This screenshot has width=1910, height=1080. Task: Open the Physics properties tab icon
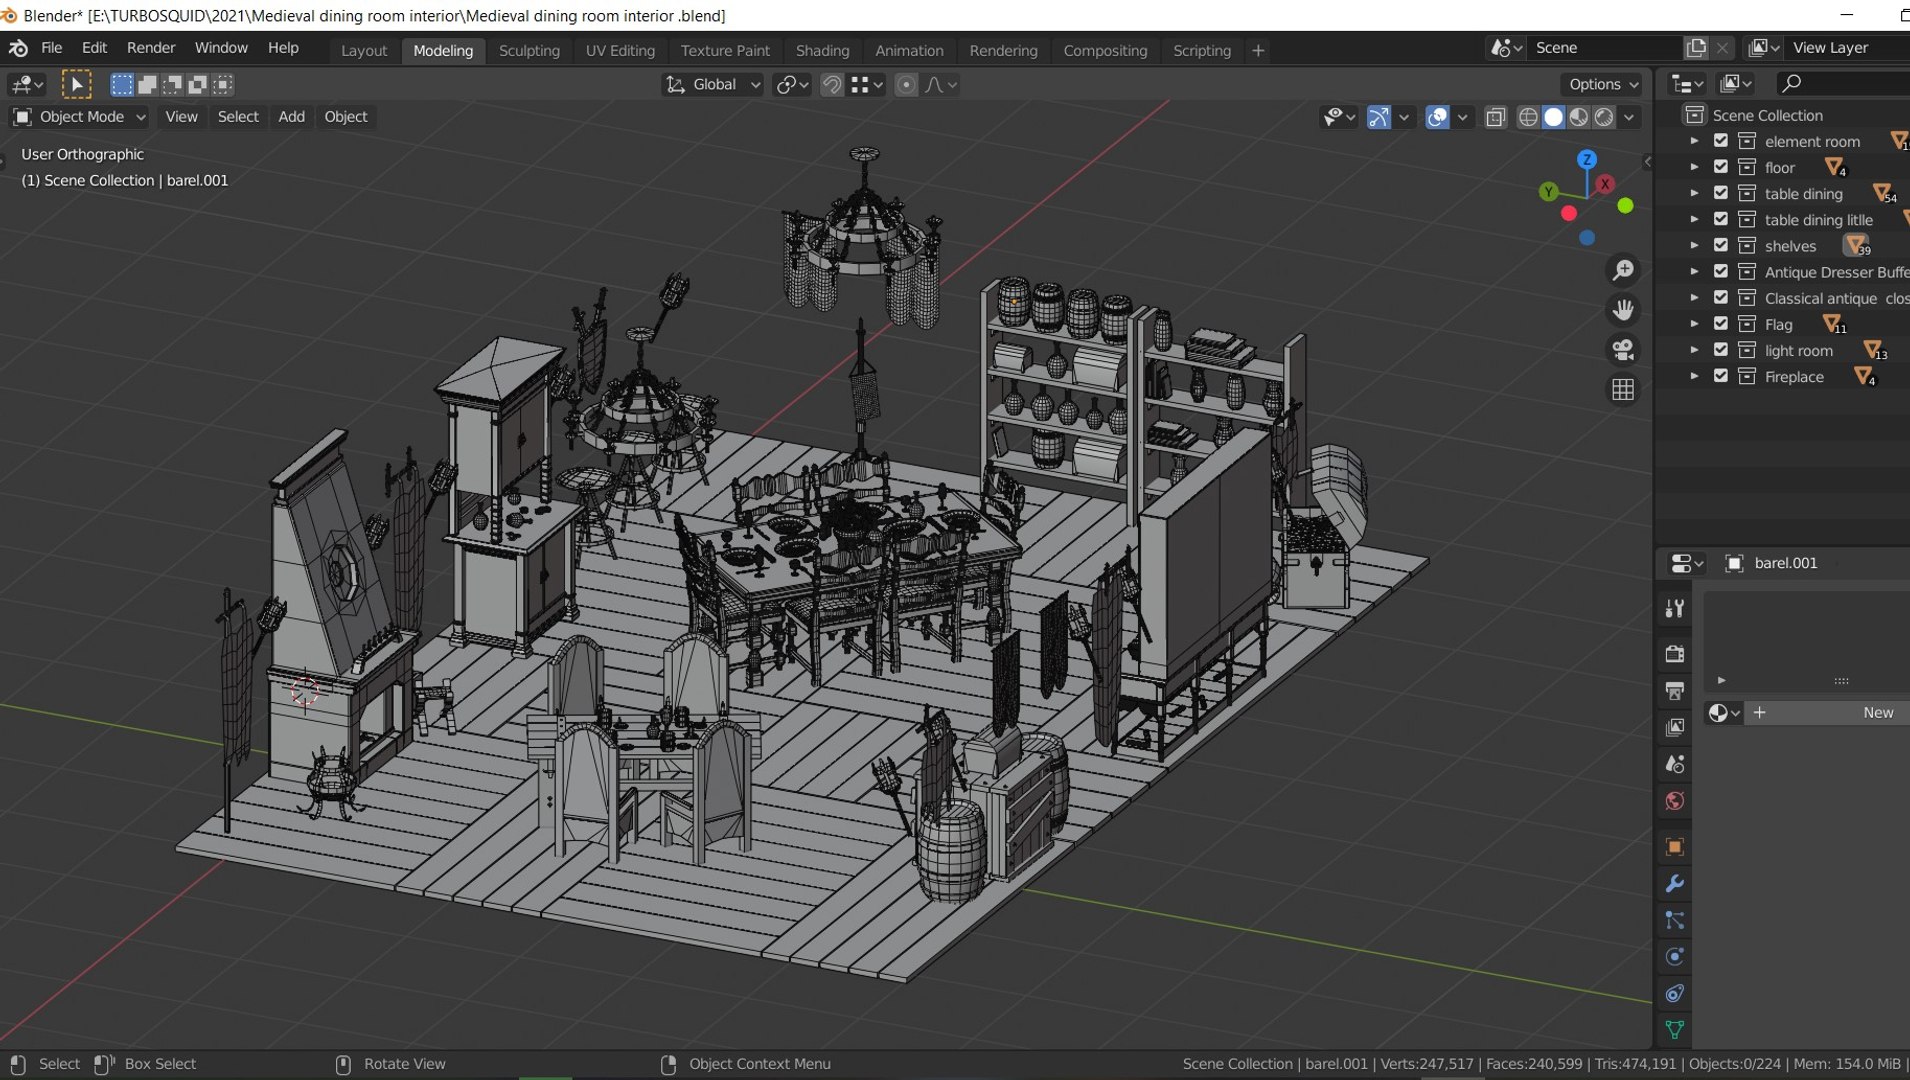point(1675,957)
